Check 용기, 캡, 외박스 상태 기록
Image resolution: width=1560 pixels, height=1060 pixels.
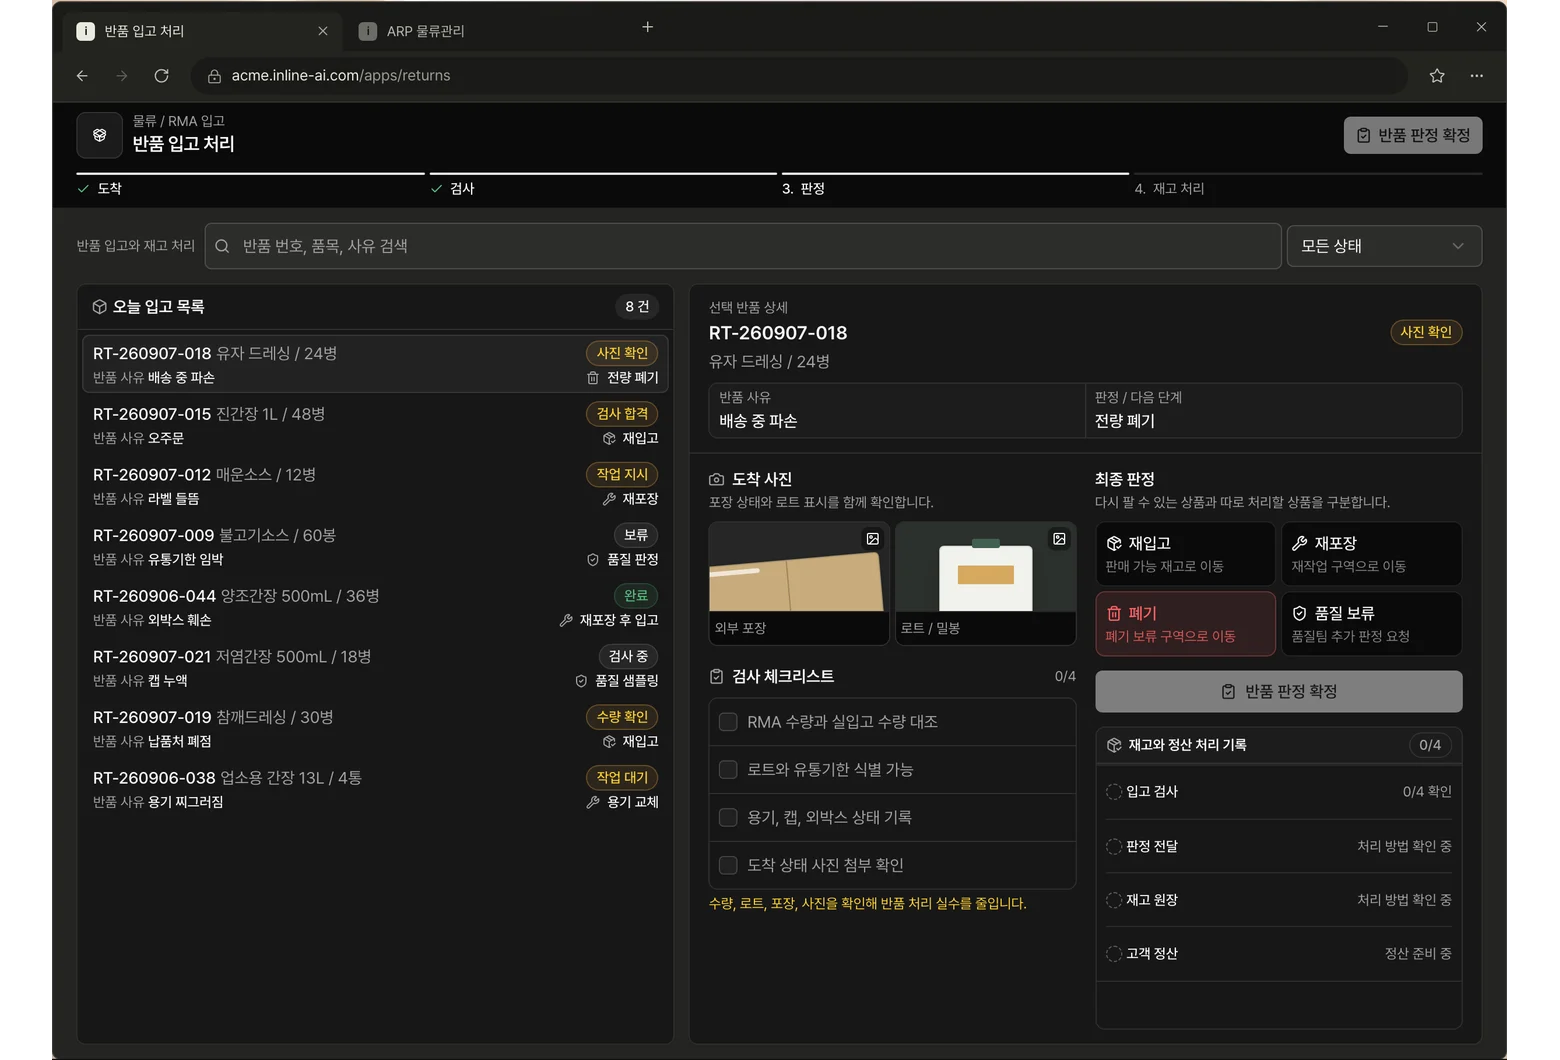coord(728,818)
